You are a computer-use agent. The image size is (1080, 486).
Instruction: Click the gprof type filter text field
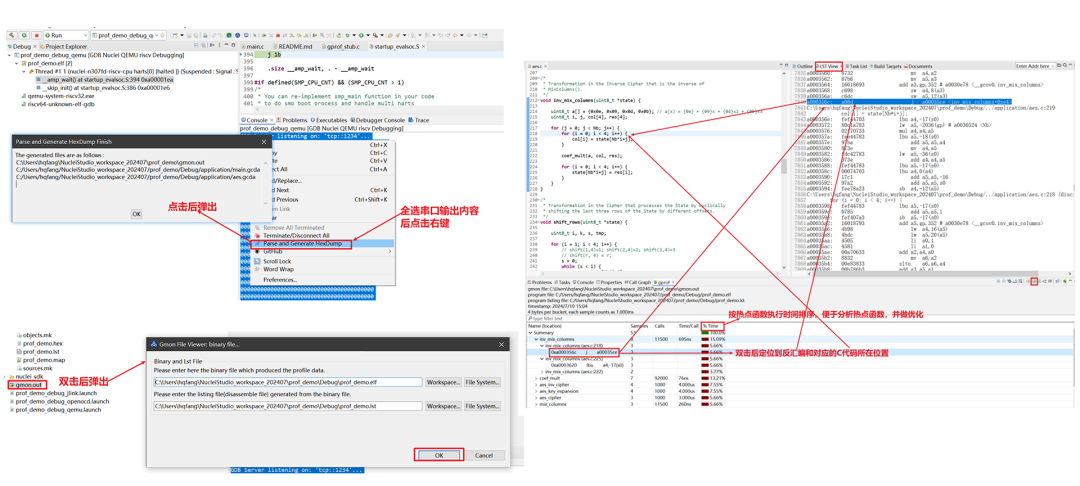[799, 319]
